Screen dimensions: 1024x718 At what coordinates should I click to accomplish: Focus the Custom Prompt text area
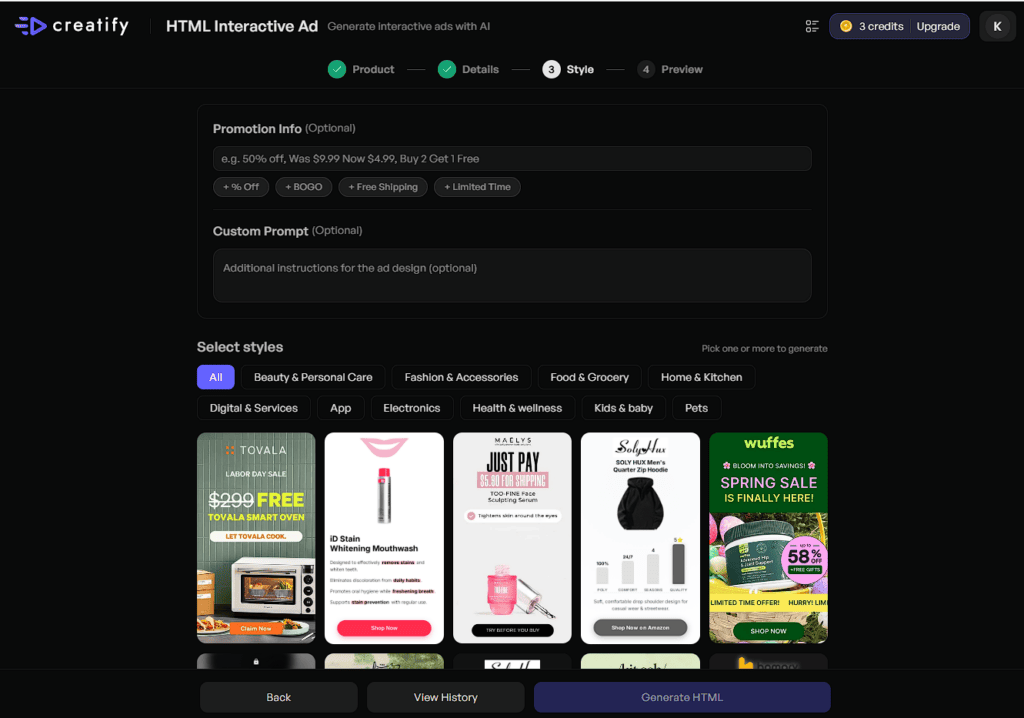pyautogui.click(x=512, y=275)
